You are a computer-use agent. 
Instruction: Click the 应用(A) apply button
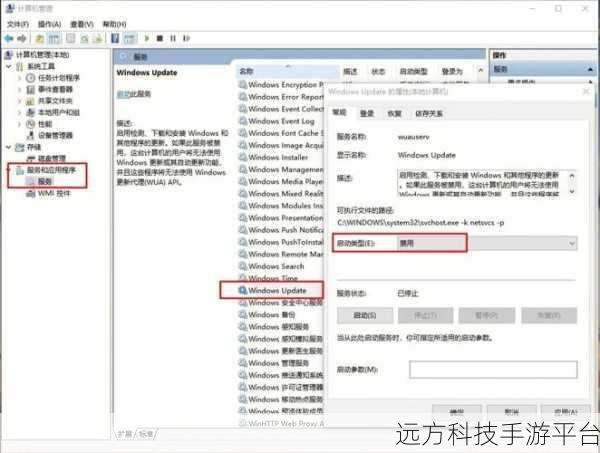point(566,412)
